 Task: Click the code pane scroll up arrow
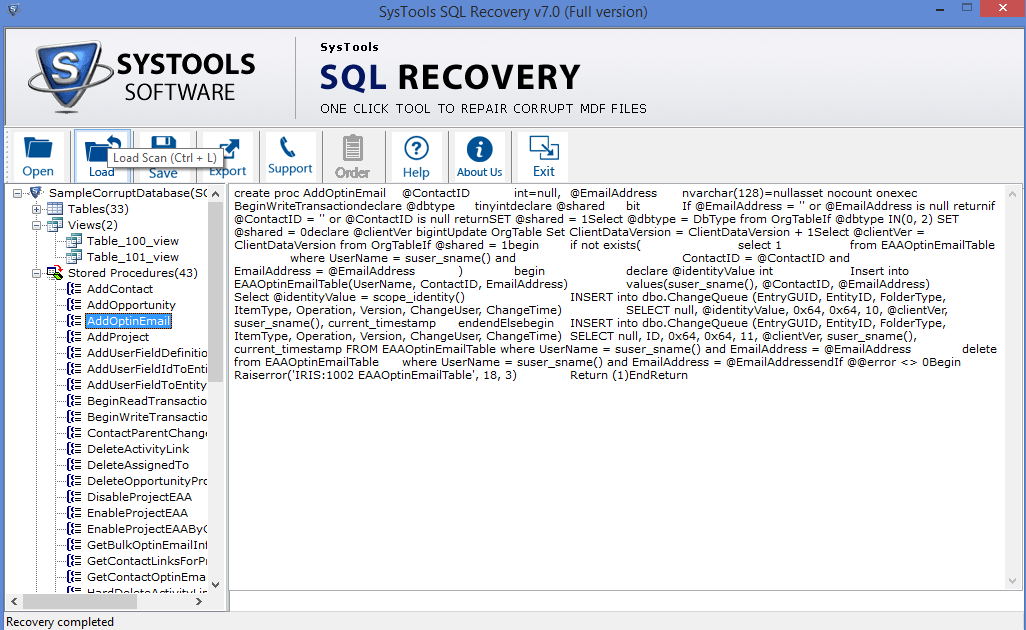click(1012, 194)
